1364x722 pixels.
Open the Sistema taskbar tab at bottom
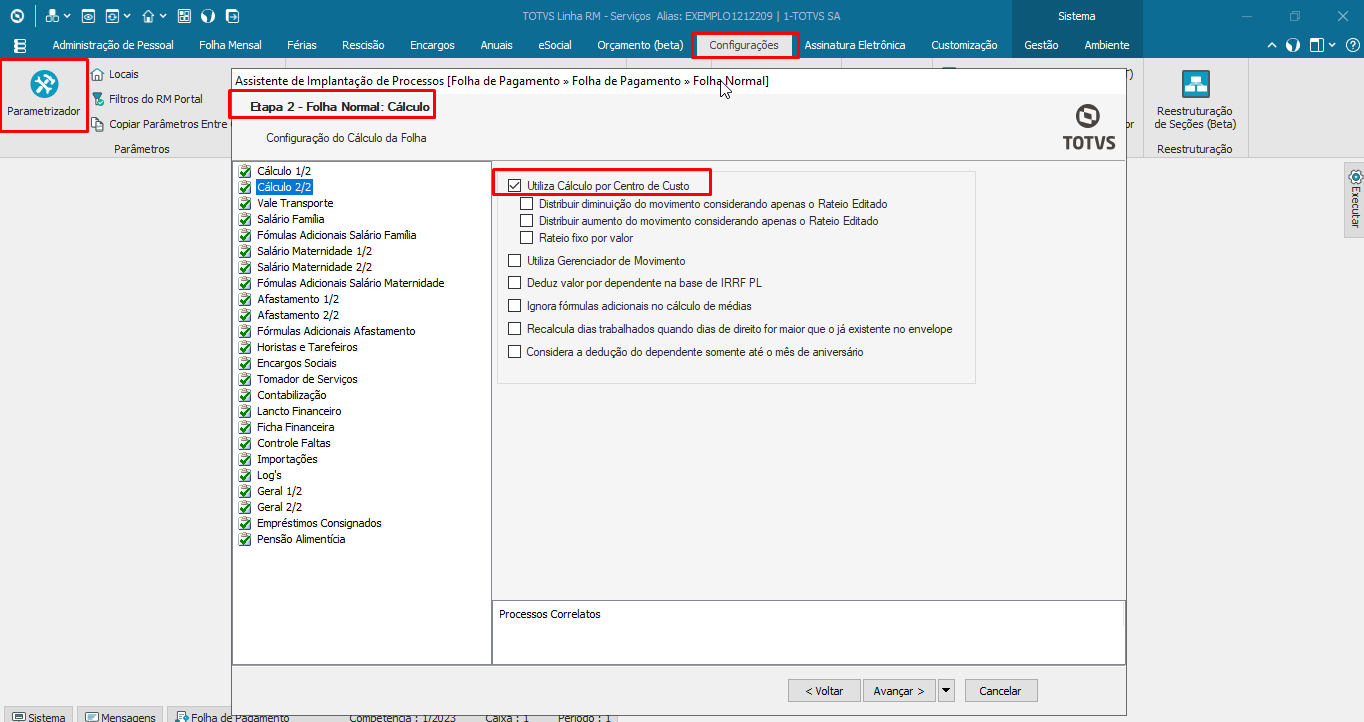click(39, 716)
